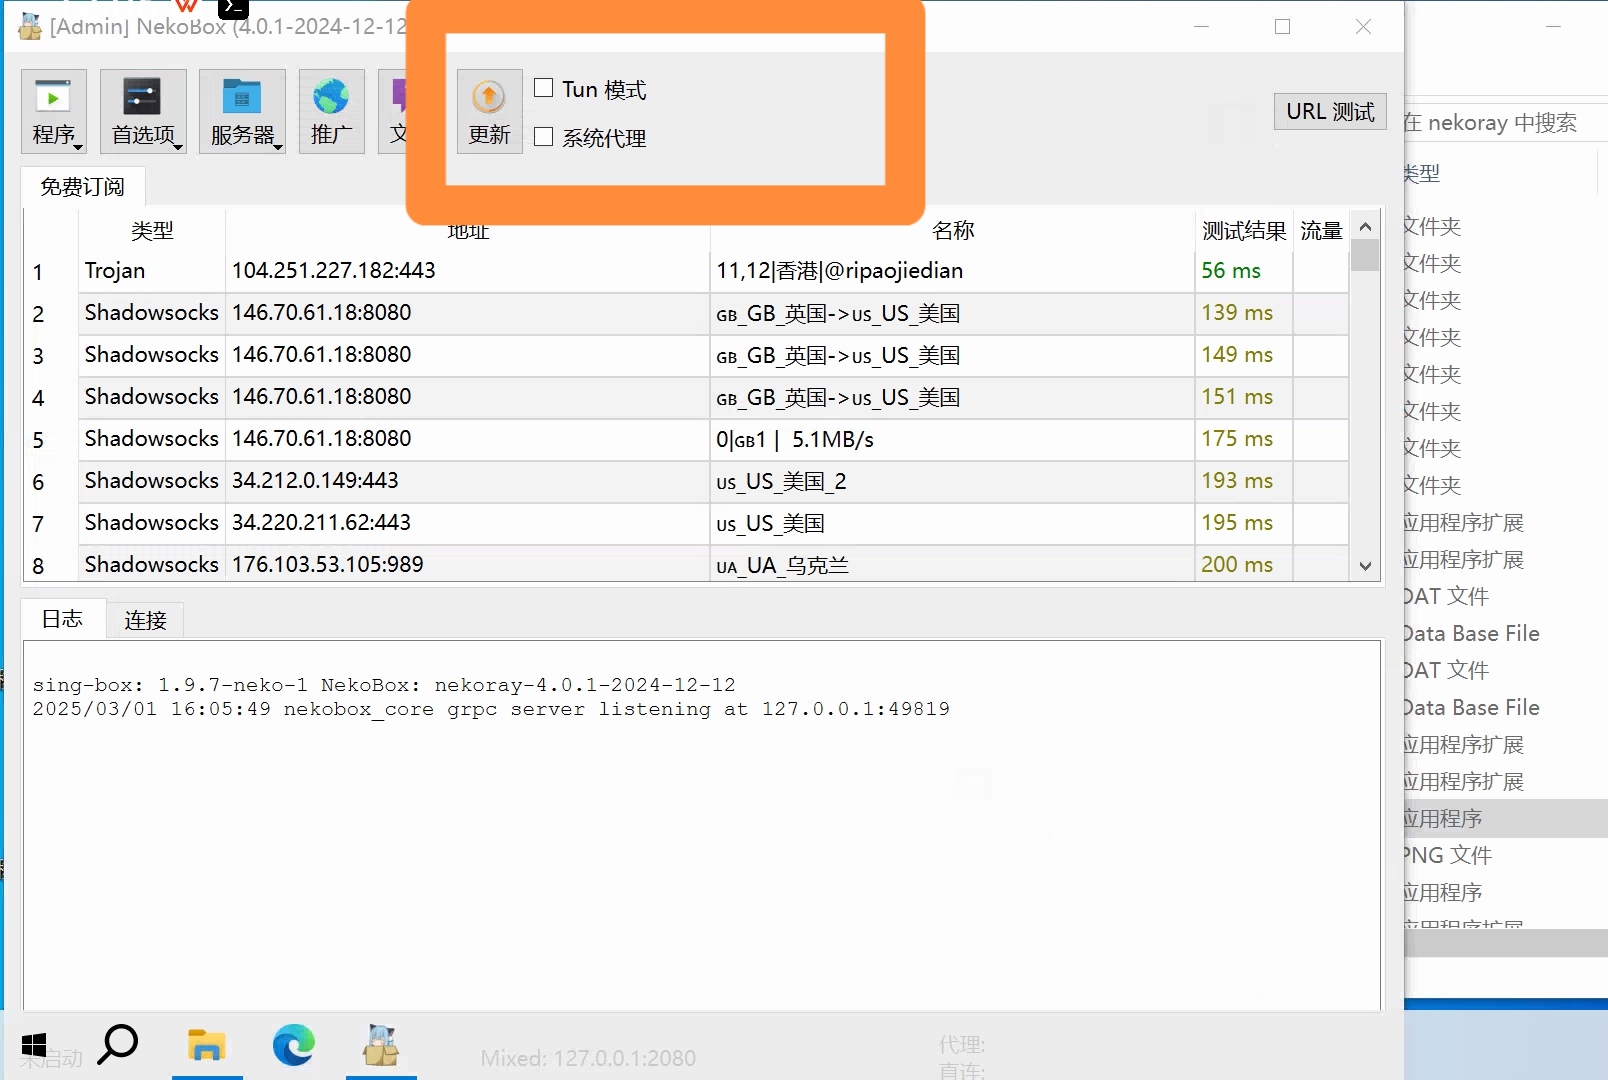Click the NekoBox icon in the taskbar
The height and width of the screenshot is (1080, 1608).
381,1046
